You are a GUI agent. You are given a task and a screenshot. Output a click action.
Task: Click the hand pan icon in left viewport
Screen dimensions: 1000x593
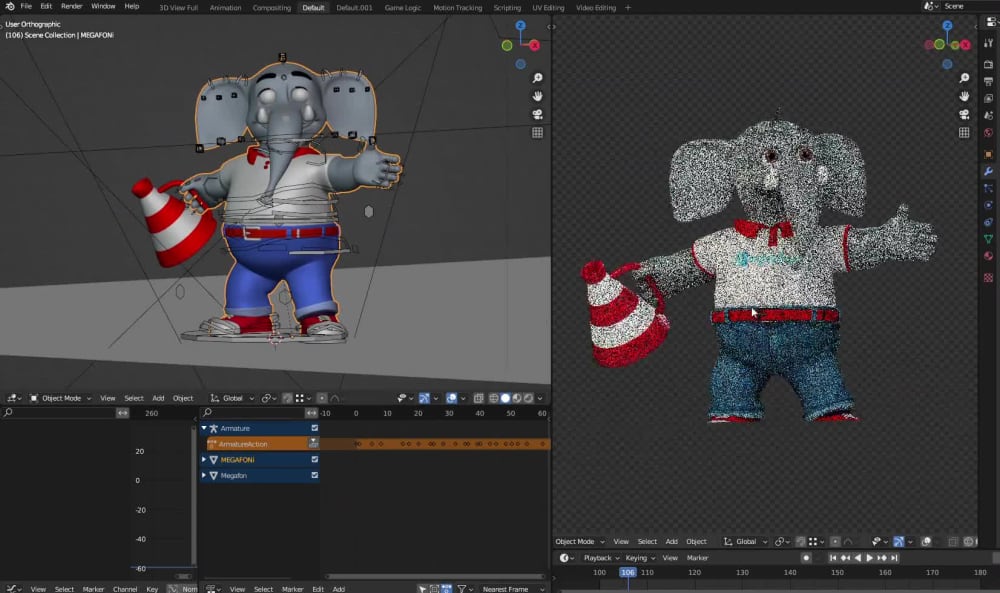coord(538,95)
